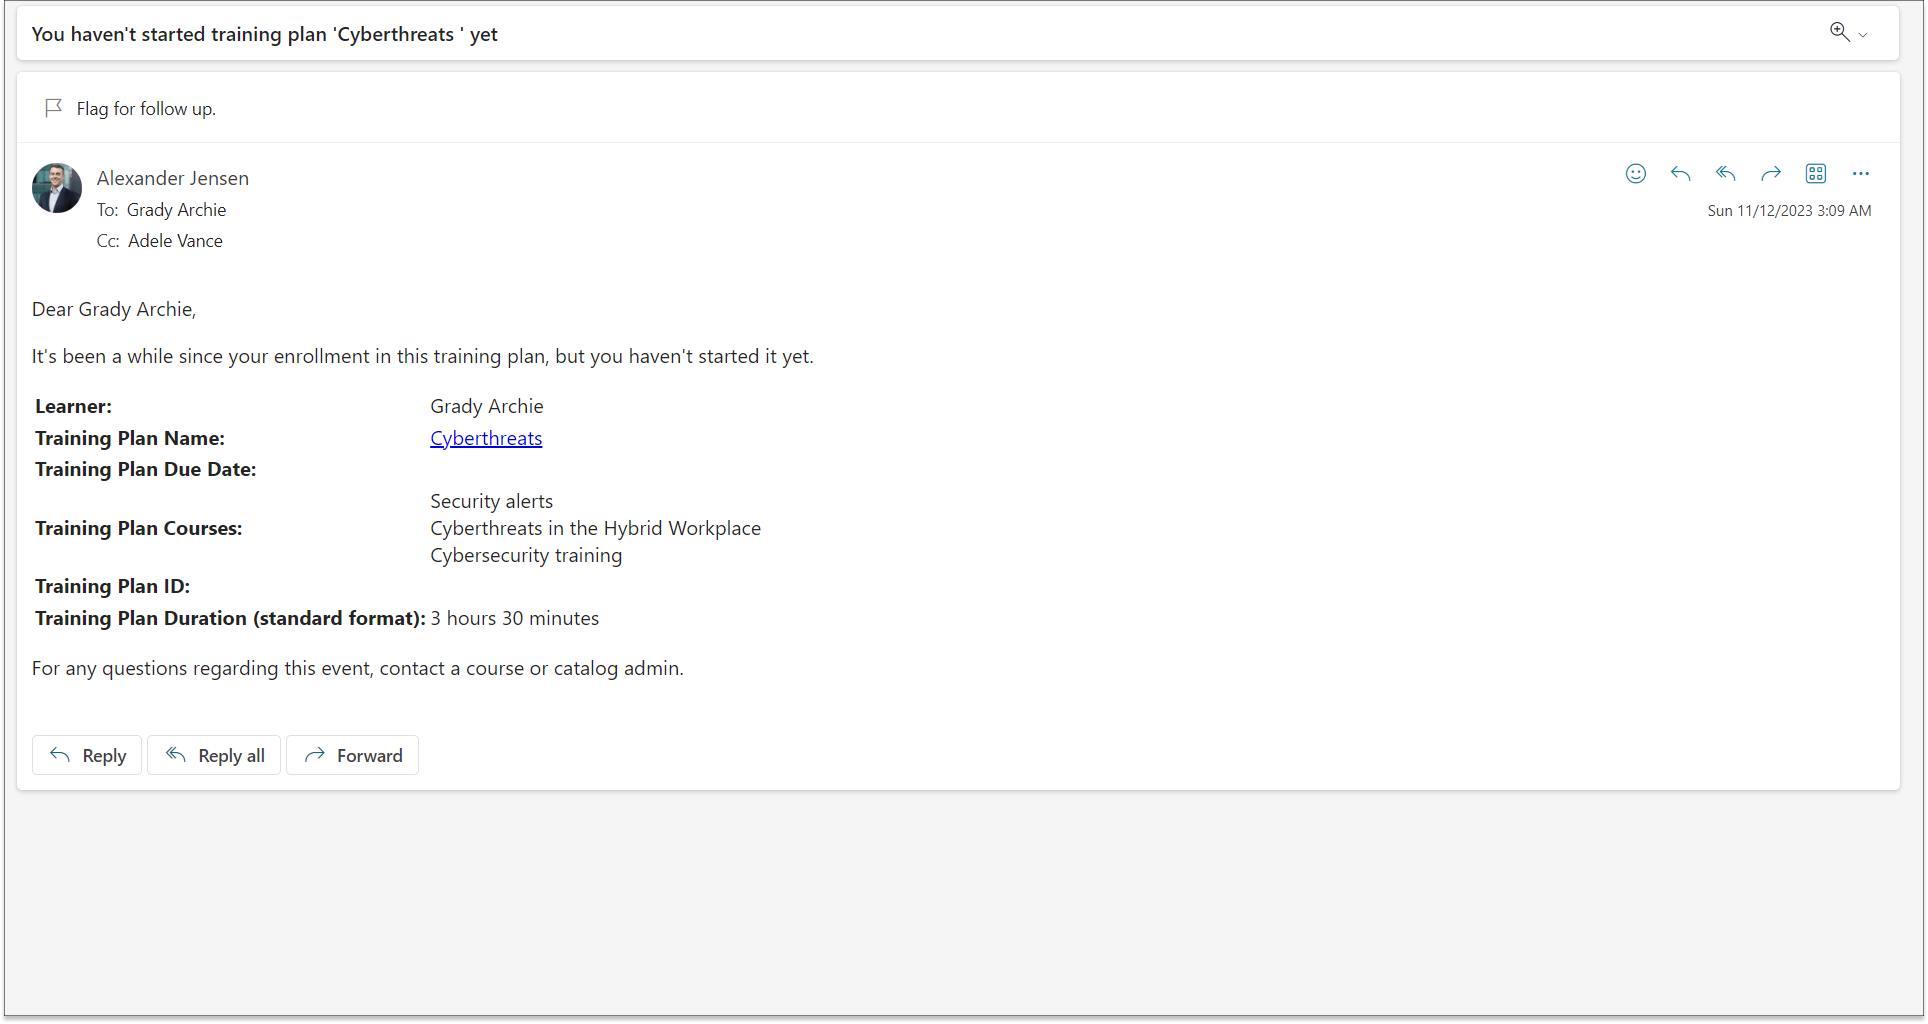
Task: Click the Reply arrow icon in header
Action: (x=1681, y=174)
